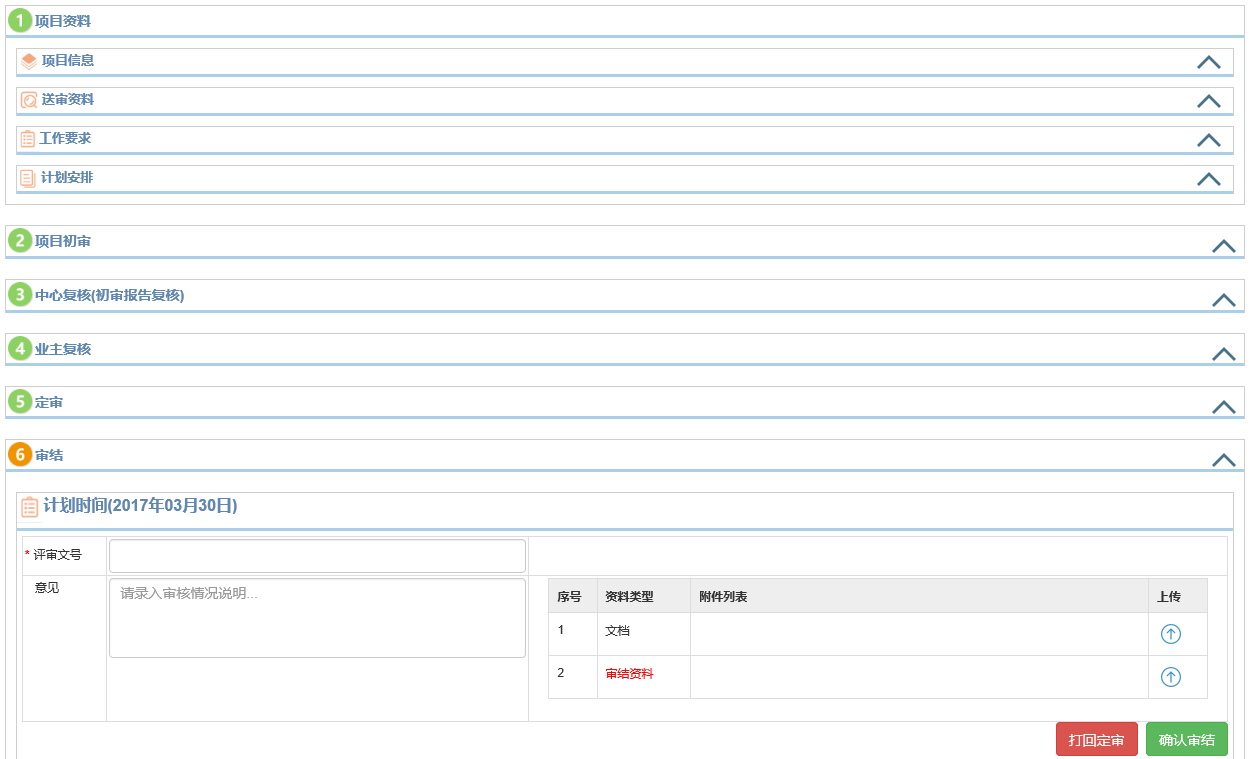Upload attachment for 文档 row

coord(1171,634)
